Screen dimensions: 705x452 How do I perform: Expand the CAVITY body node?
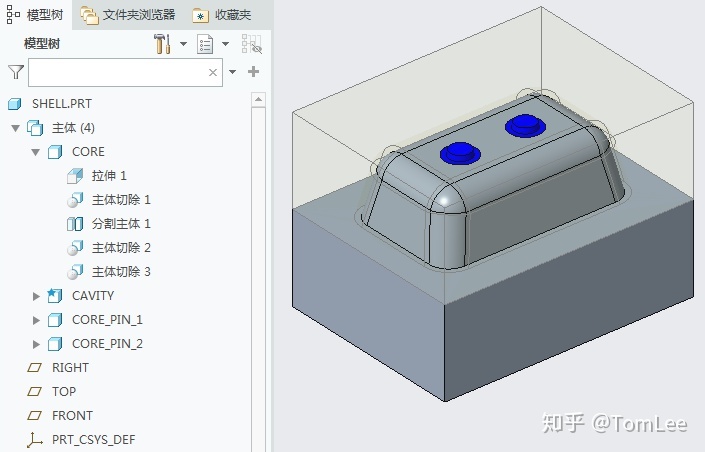(x=36, y=296)
